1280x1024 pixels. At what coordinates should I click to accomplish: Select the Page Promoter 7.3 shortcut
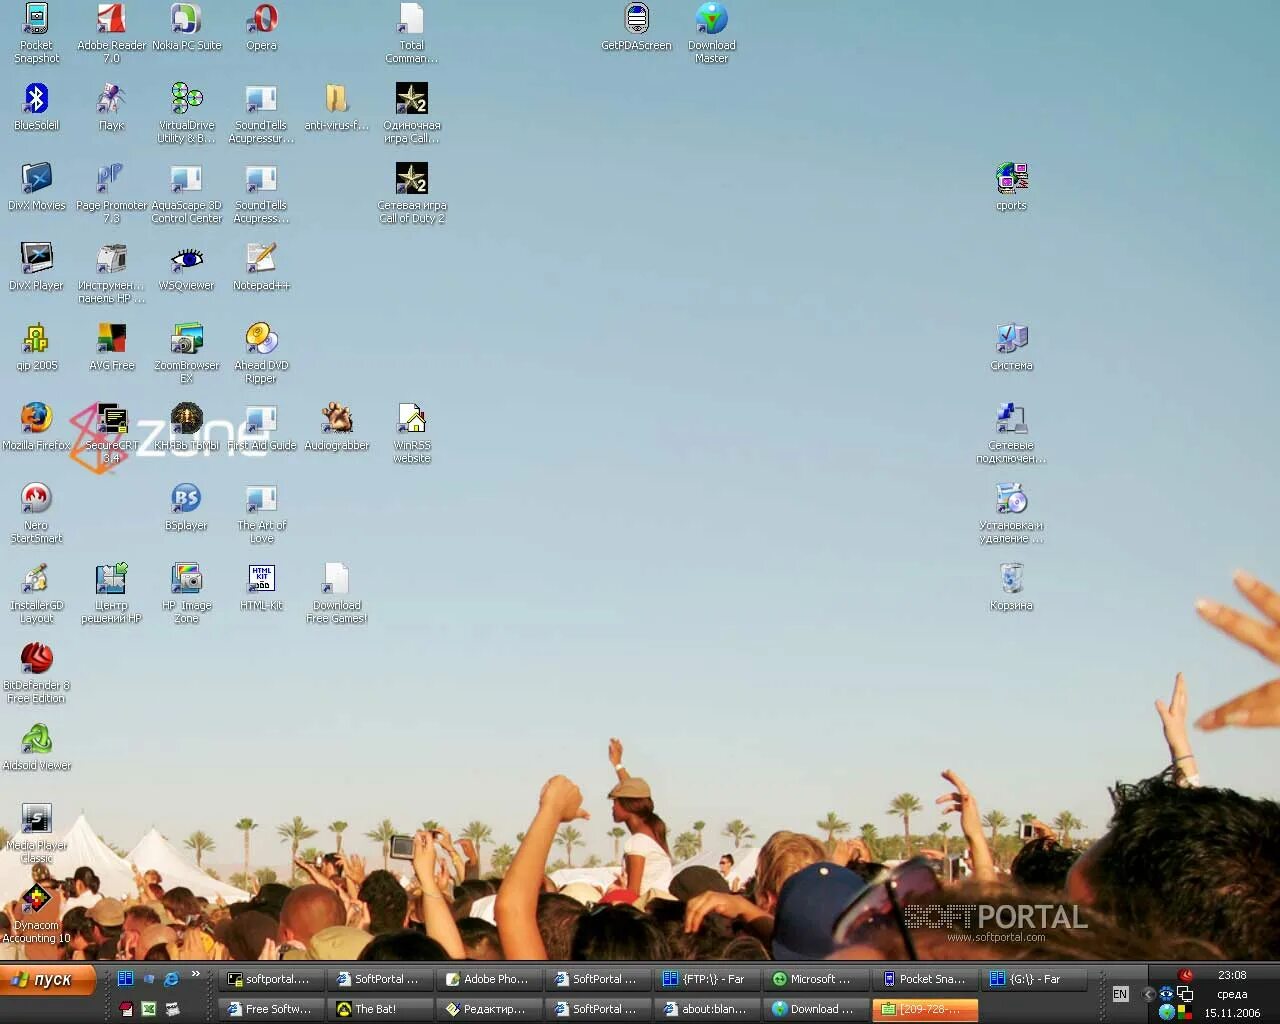pyautogui.click(x=111, y=193)
